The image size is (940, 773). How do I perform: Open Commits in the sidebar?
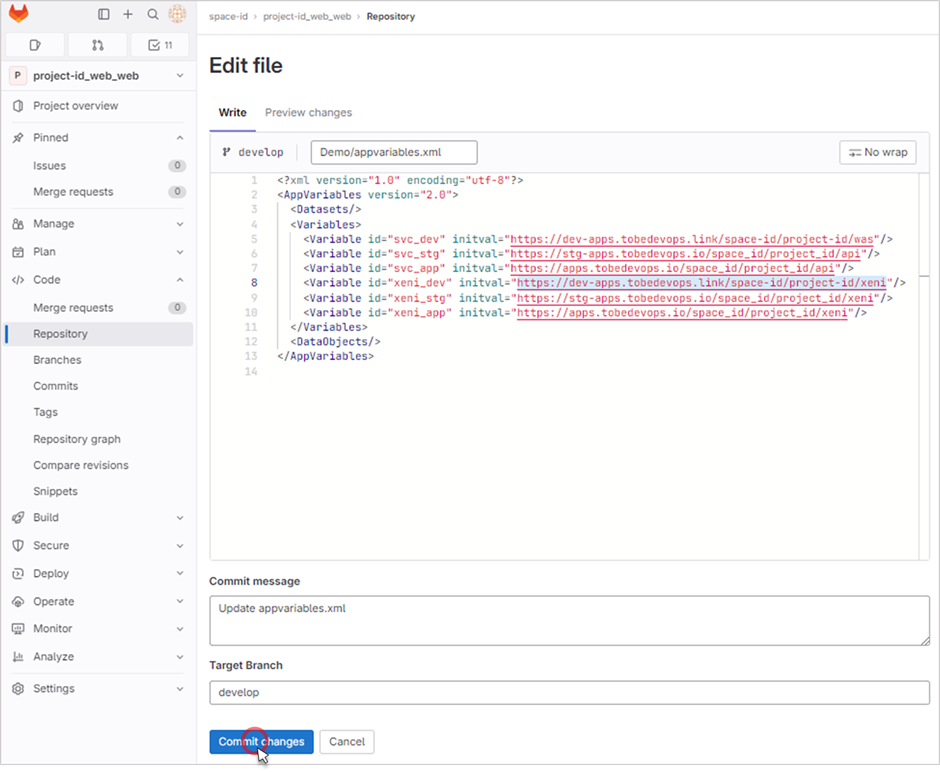99,386
